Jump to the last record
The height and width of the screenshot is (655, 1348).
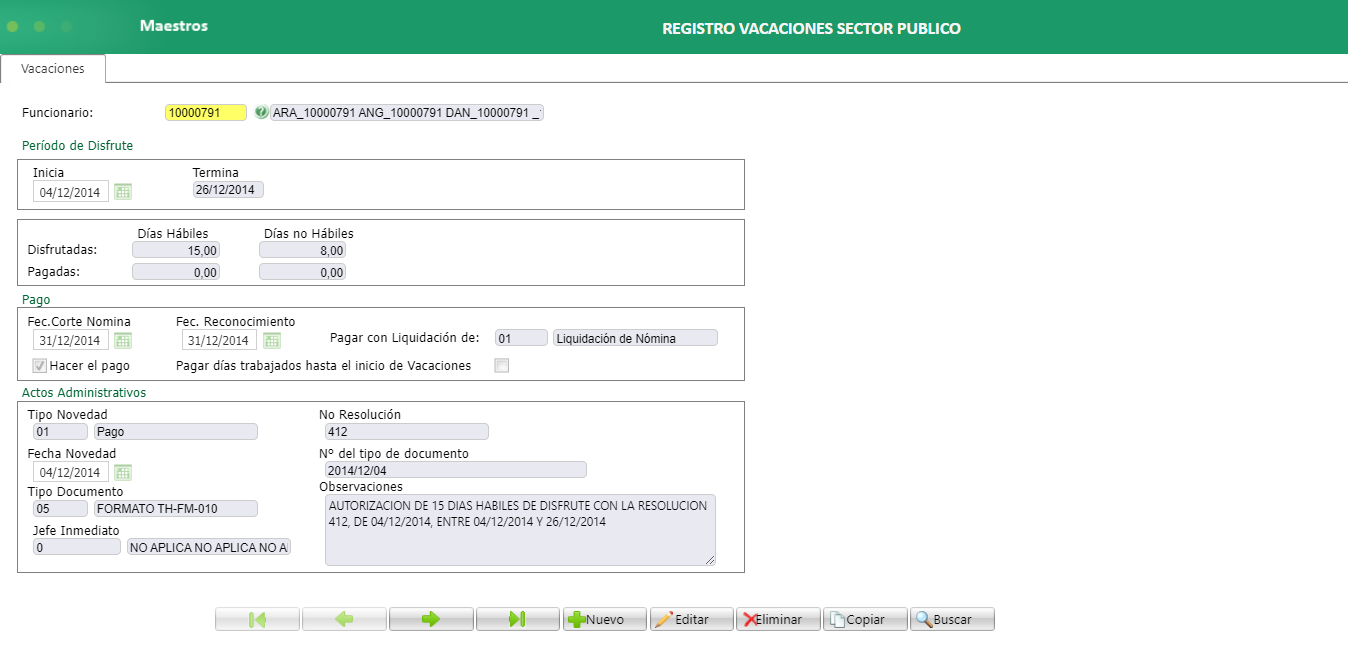pos(518,619)
